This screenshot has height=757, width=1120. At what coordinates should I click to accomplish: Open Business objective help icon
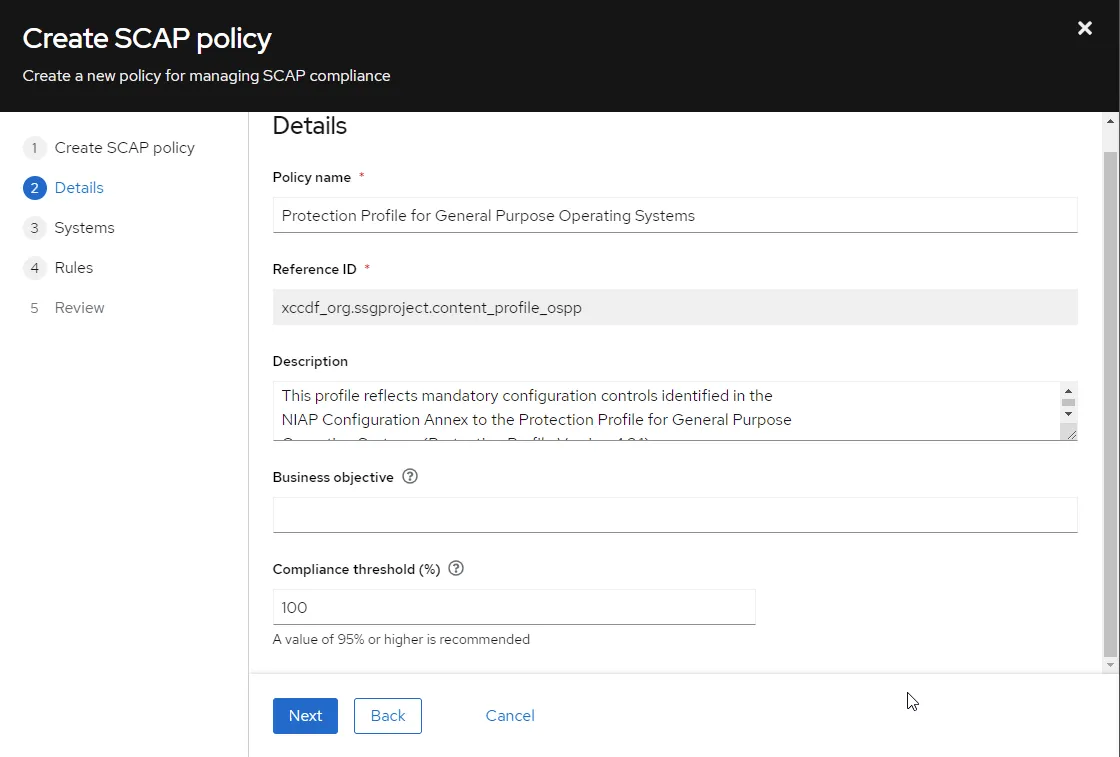409,476
